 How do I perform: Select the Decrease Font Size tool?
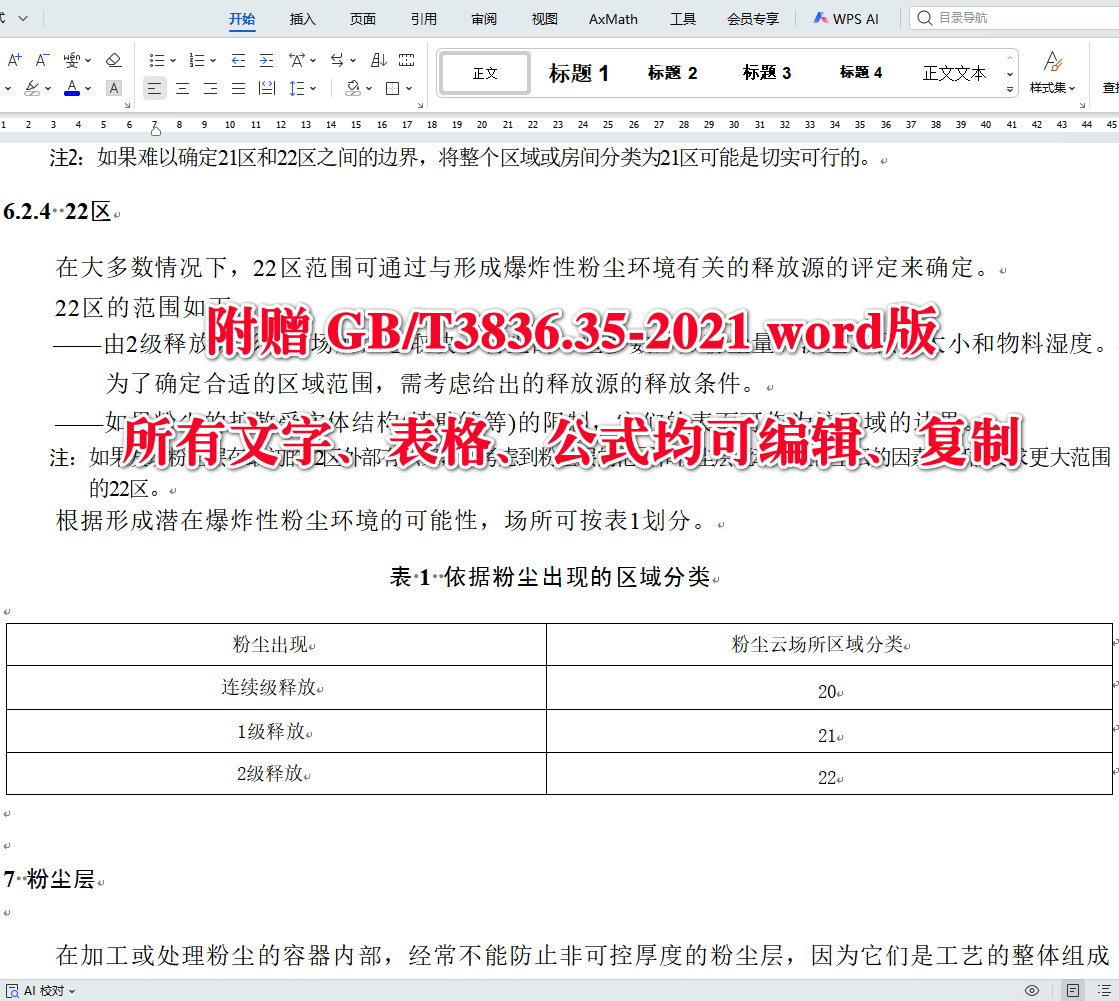41,60
